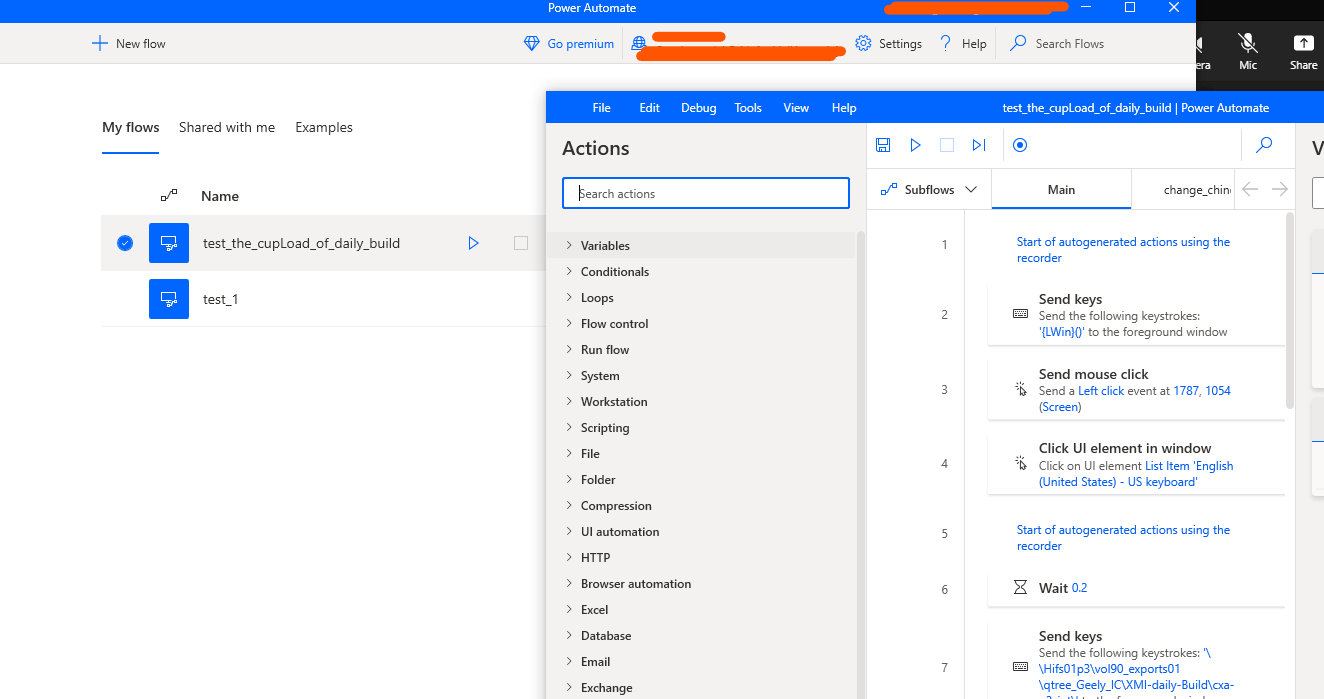Switch to Shared with me tab
This screenshot has height=699, width=1324.
[x=227, y=128]
